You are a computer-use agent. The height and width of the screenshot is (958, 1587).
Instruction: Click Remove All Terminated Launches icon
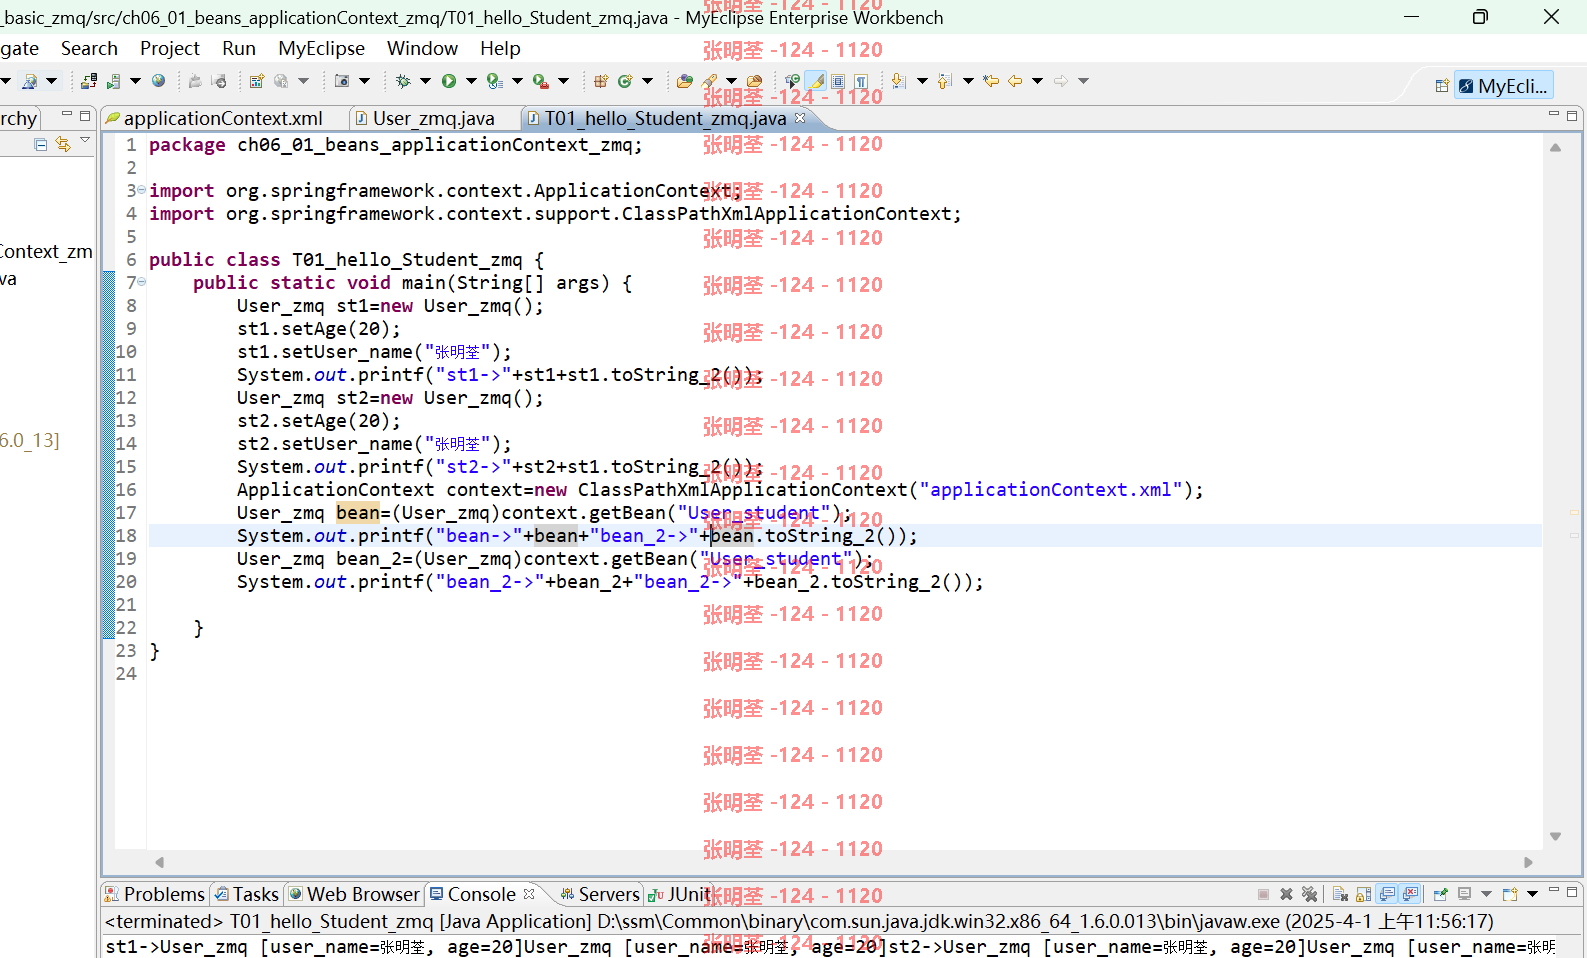[x=1309, y=894]
